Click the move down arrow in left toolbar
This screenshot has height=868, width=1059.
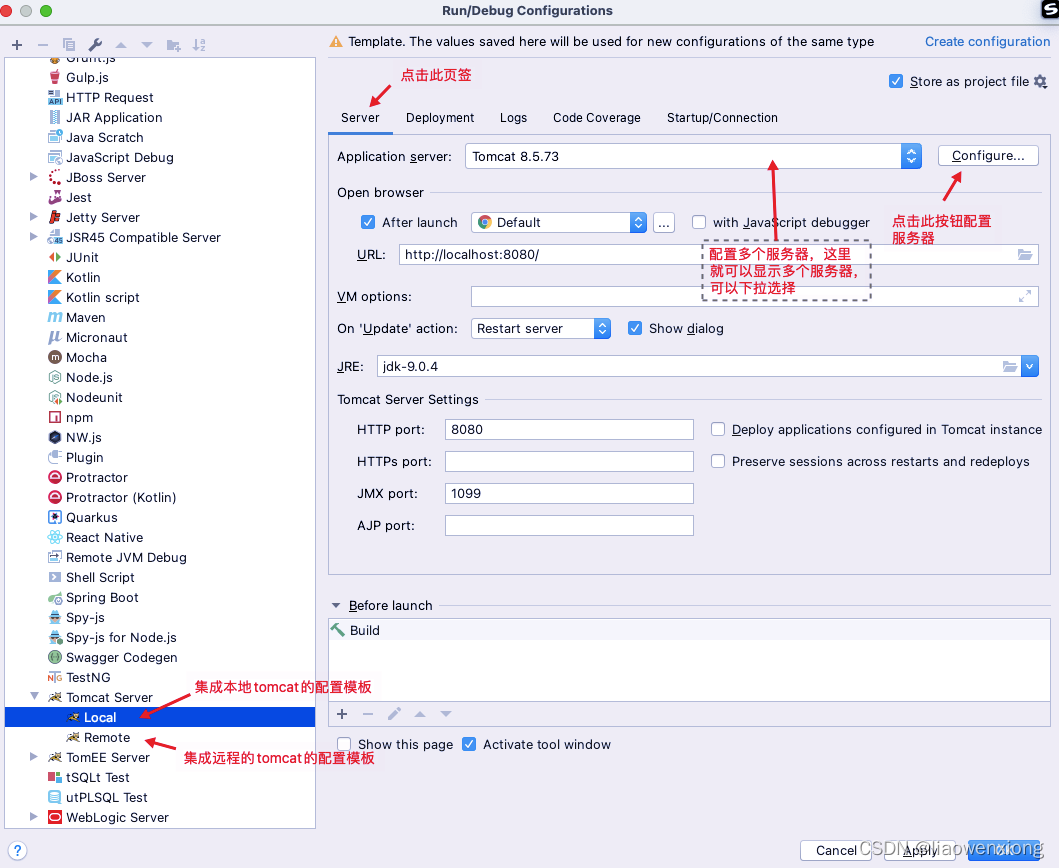147,45
